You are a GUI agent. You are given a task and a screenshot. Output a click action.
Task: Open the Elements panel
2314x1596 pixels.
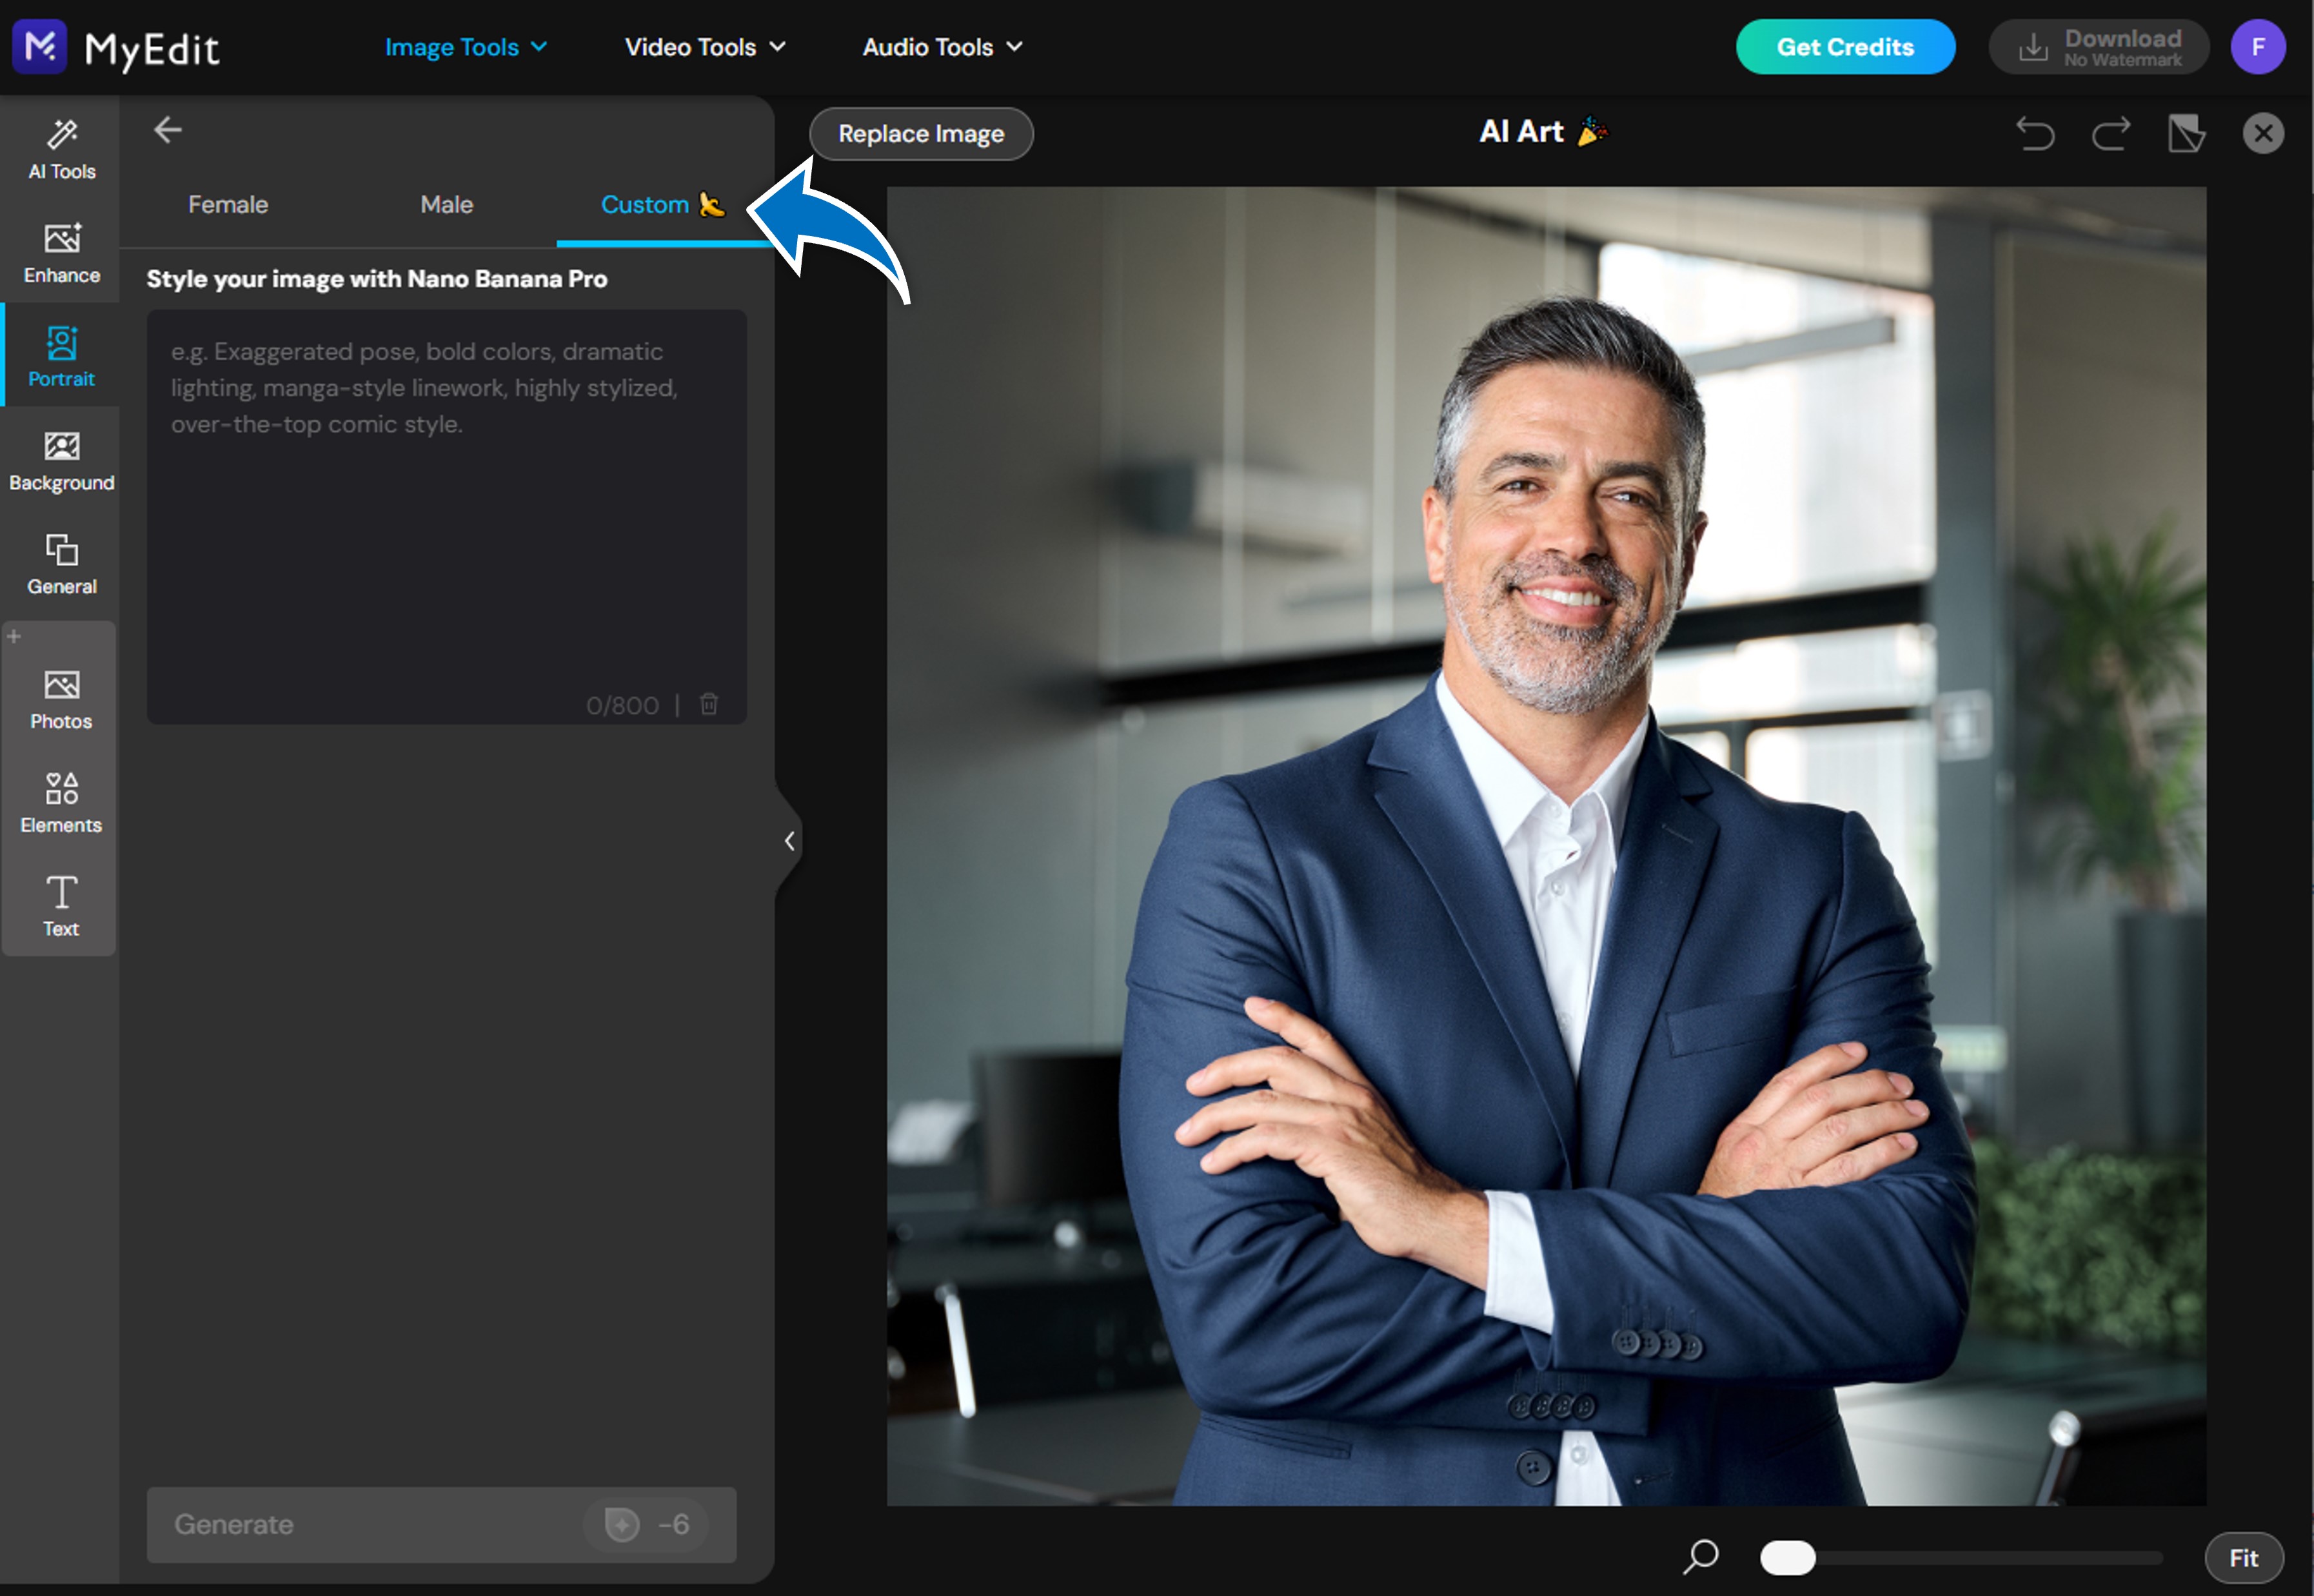tap(61, 802)
